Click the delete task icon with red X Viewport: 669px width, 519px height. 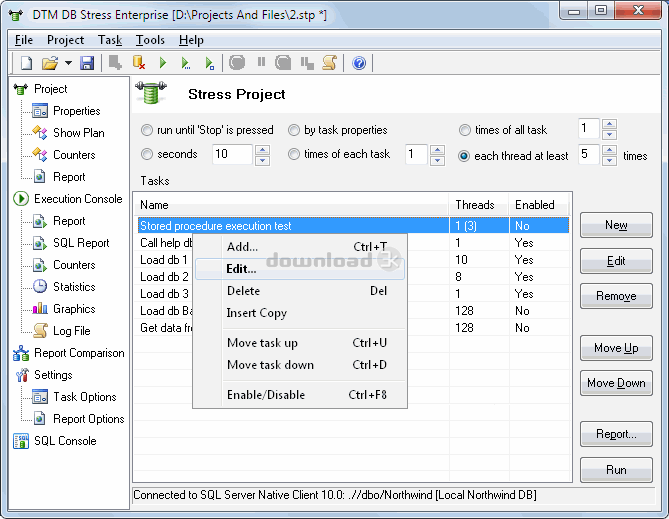139,63
